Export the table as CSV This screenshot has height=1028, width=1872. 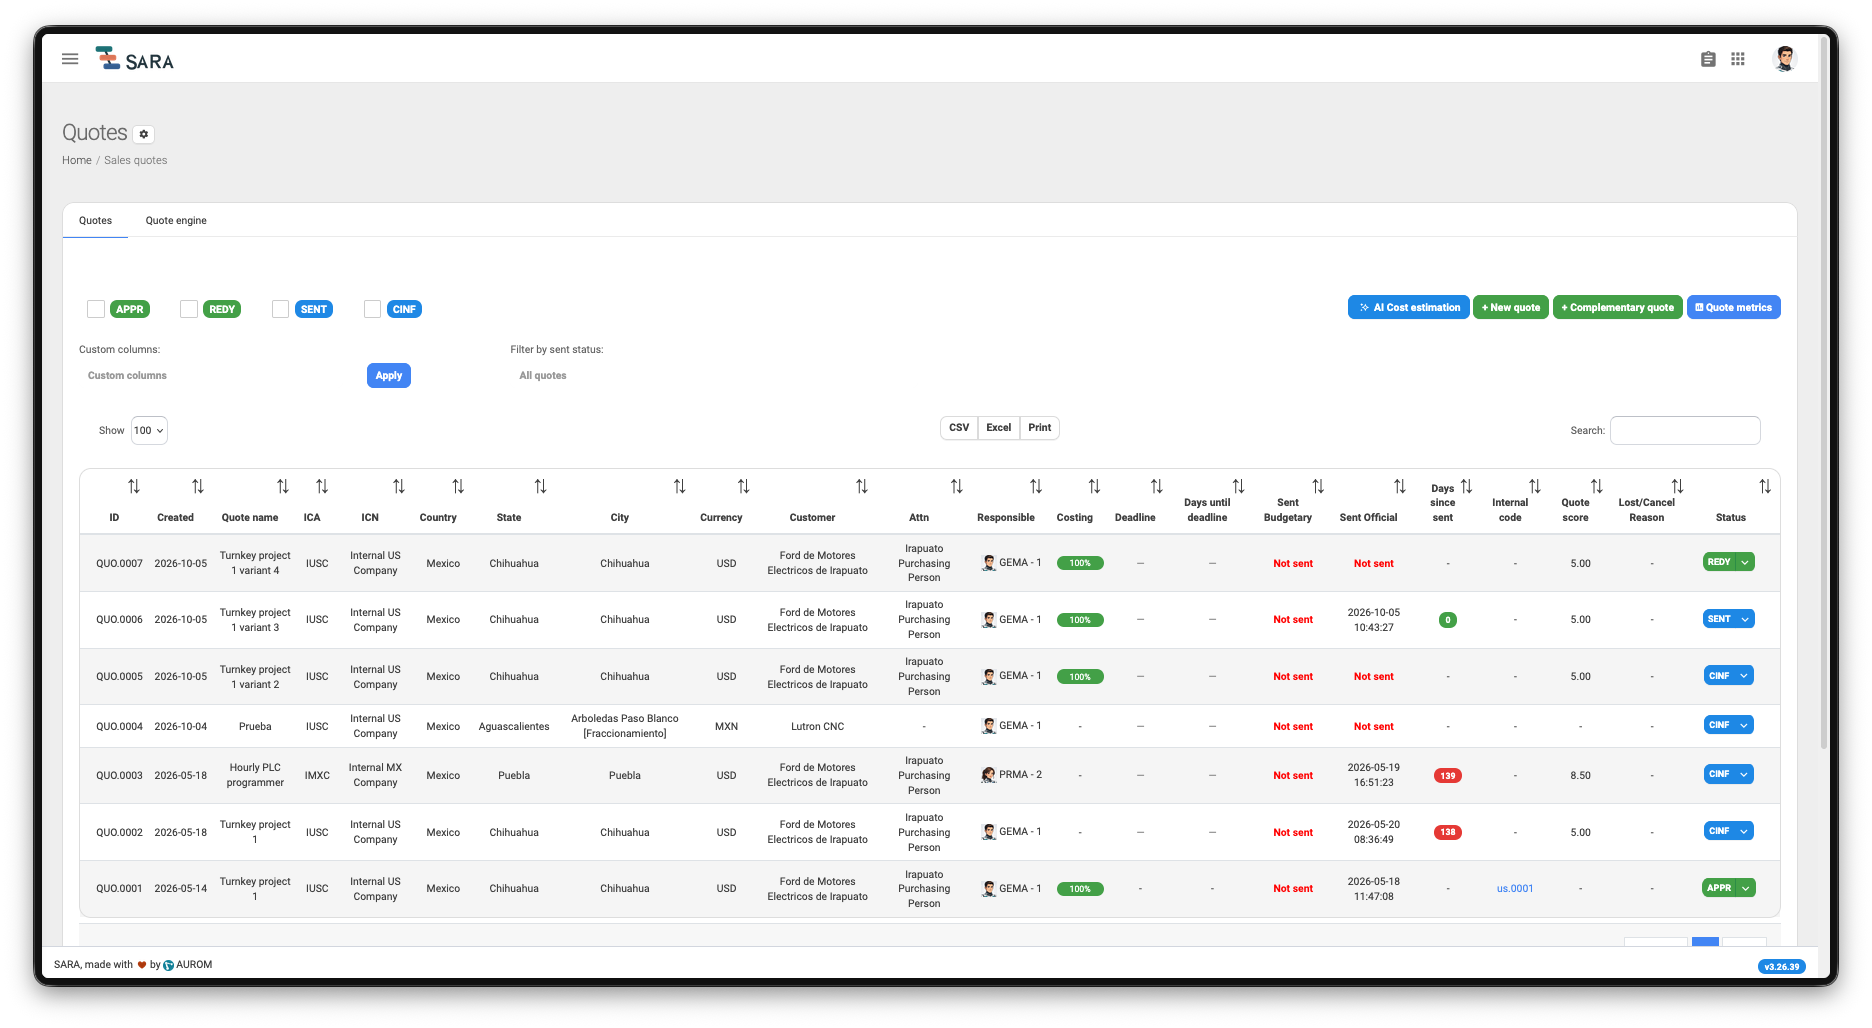pos(959,428)
